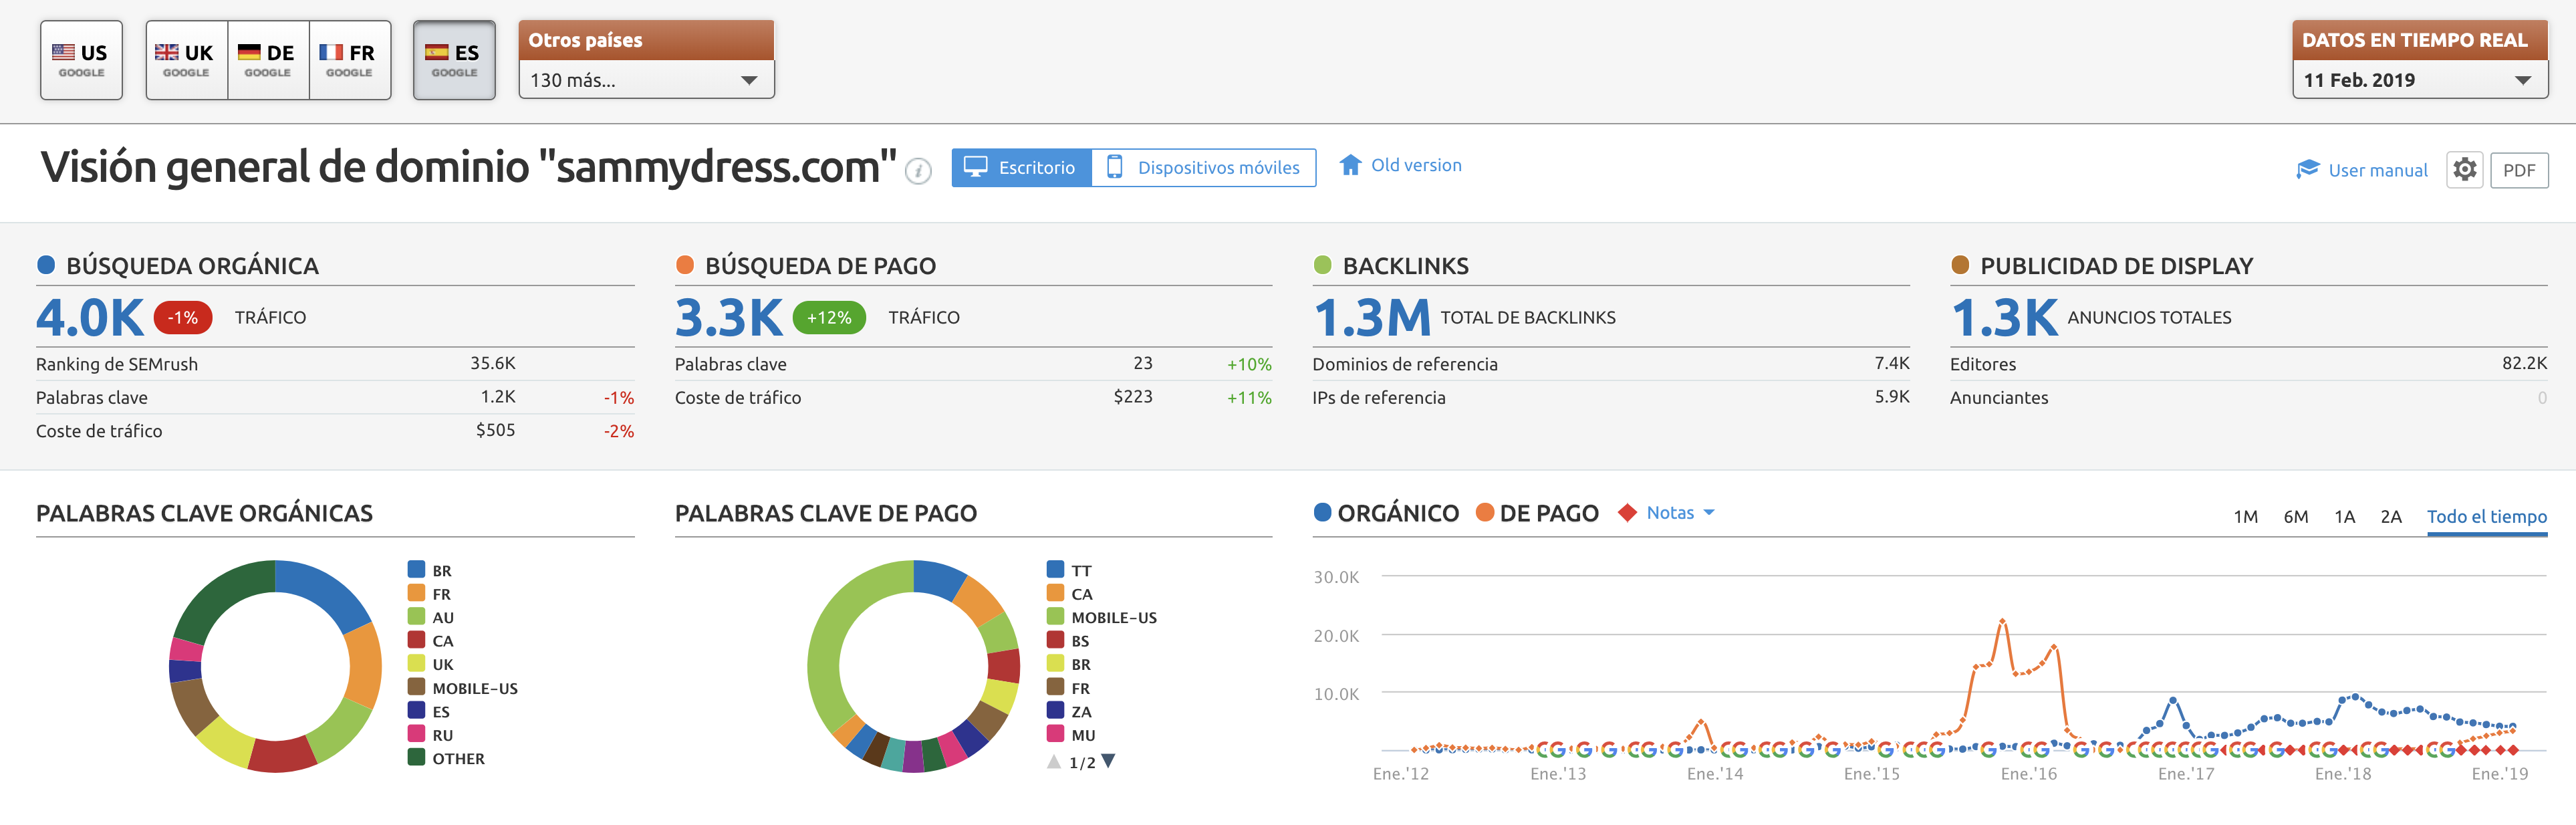This screenshot has width=2576, height=825.
Task: Toggle the ORGÁNICO series in trend chart
Action: (x=1386, y=513)
